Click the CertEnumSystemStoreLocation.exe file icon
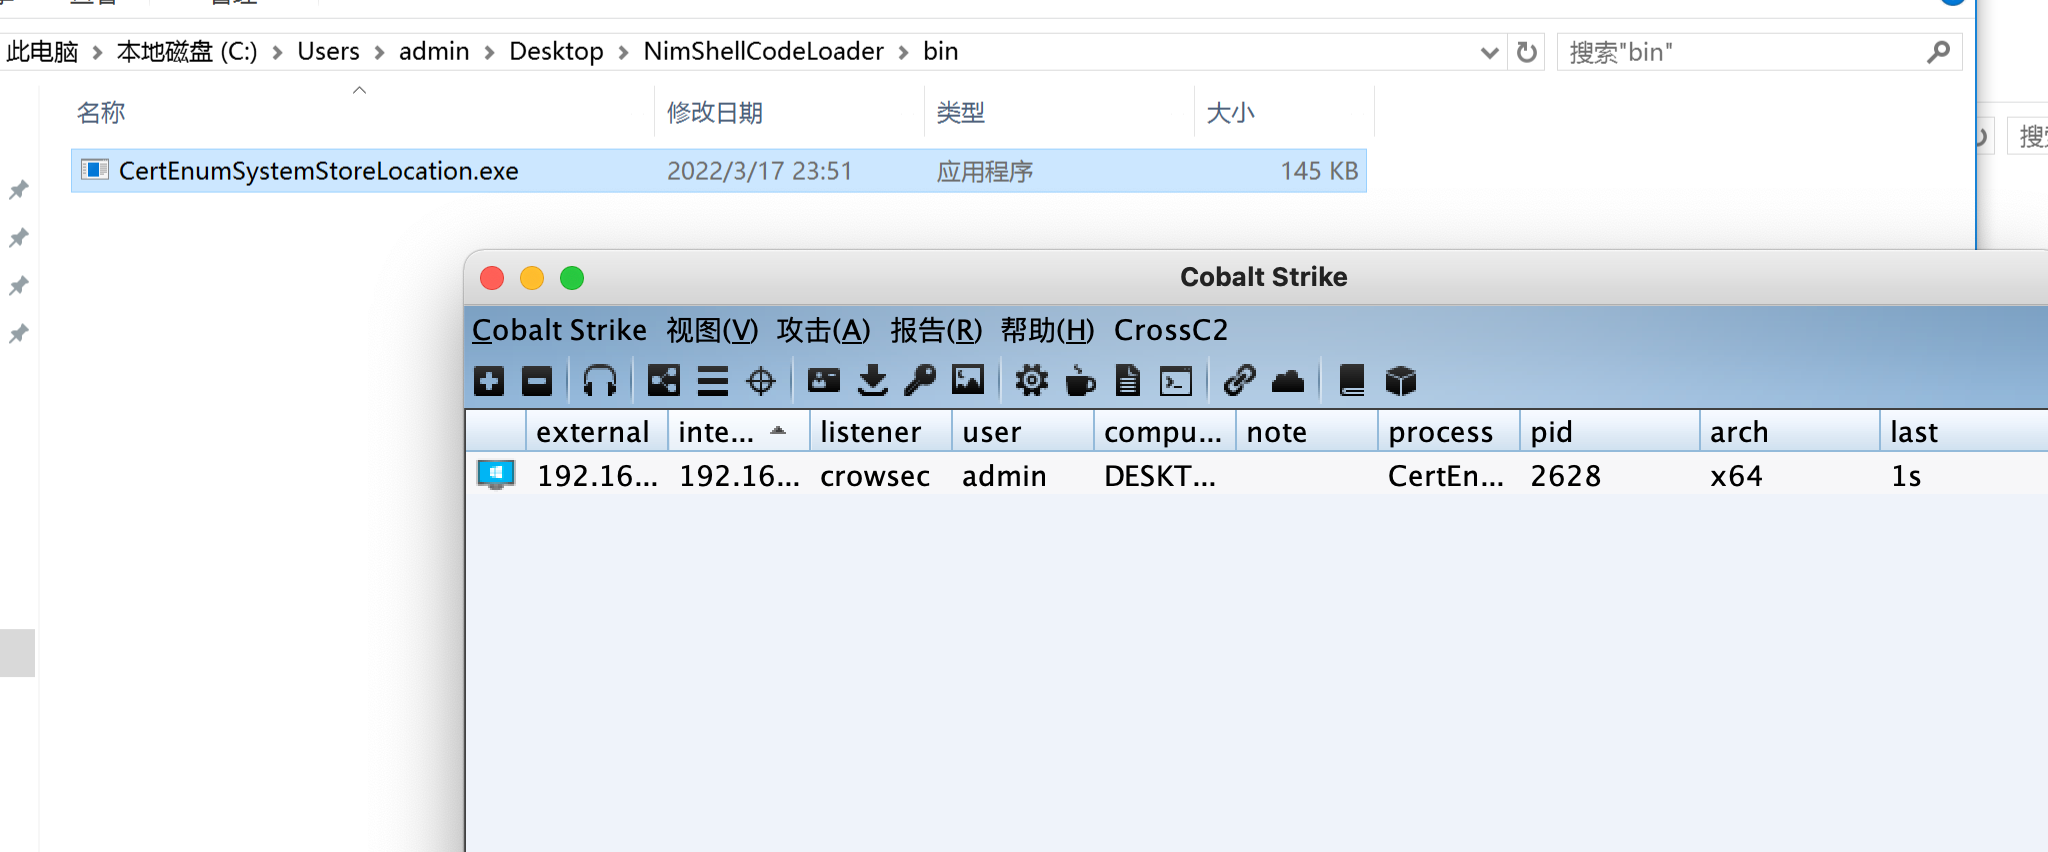The image size is (2048, 852). coord(95,170)
